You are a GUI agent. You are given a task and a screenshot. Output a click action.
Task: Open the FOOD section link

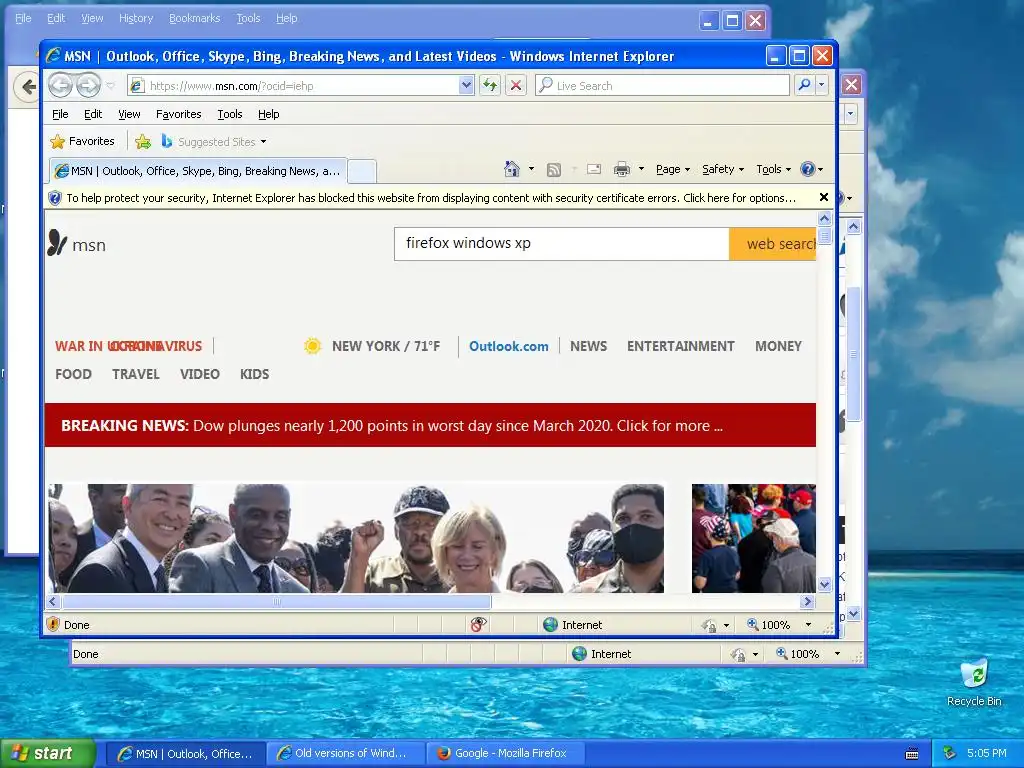point(73,374)
